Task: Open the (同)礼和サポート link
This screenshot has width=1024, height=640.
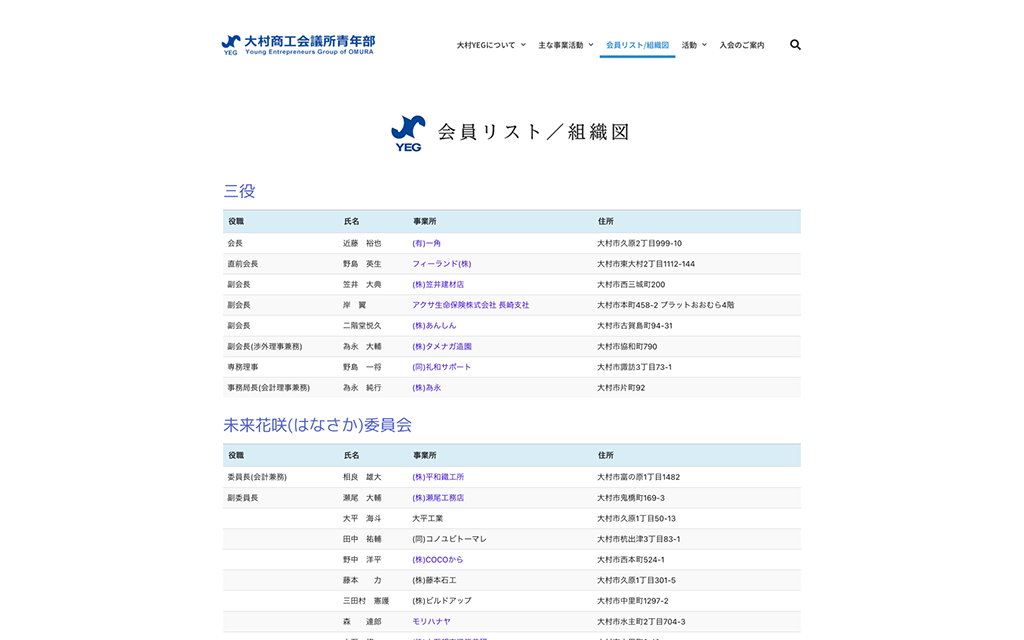Action: click(x=441, y=367)
